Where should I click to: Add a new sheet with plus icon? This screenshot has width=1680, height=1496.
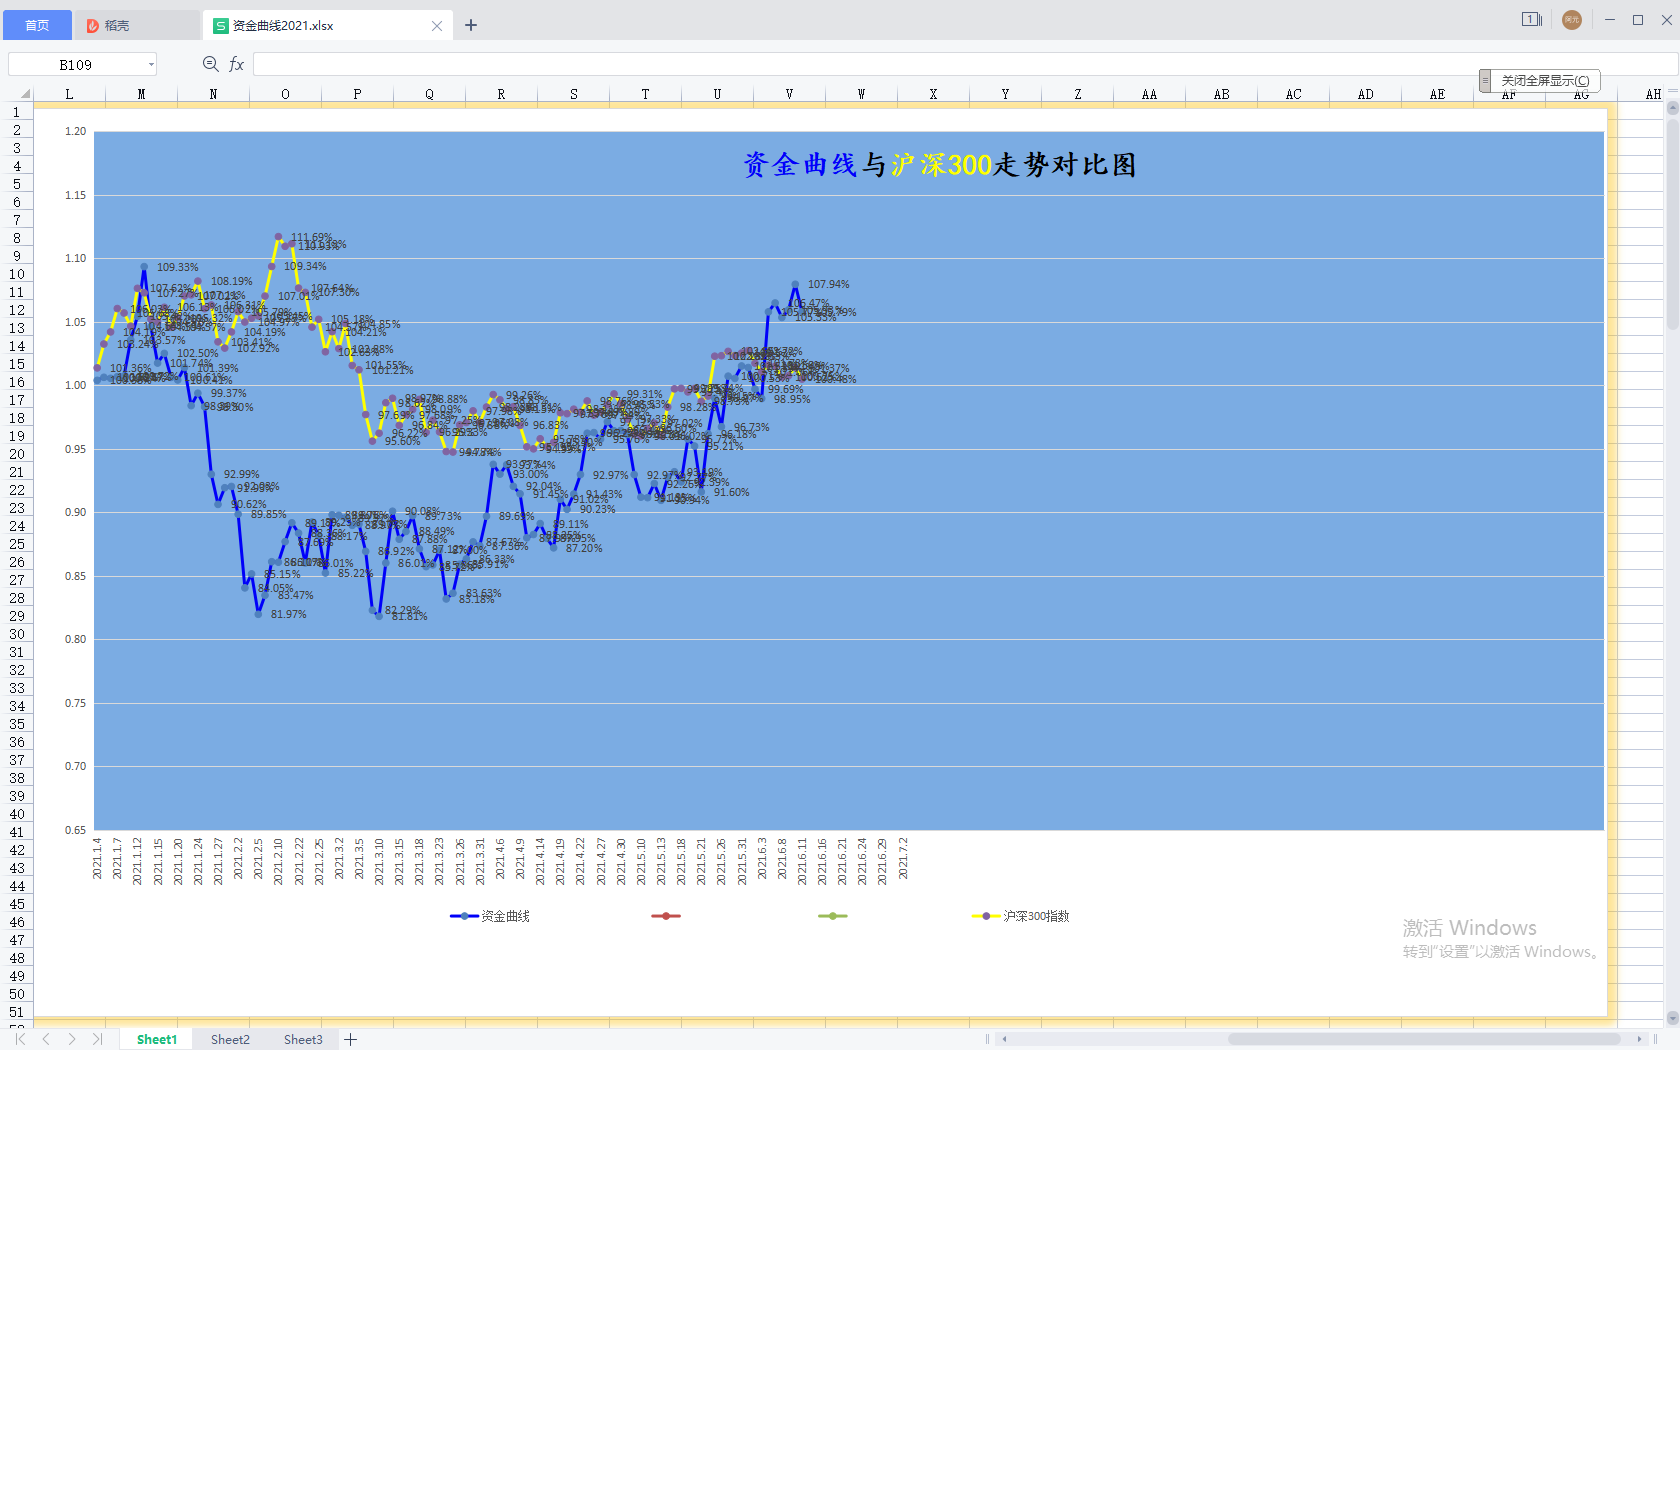[351, 1040]
